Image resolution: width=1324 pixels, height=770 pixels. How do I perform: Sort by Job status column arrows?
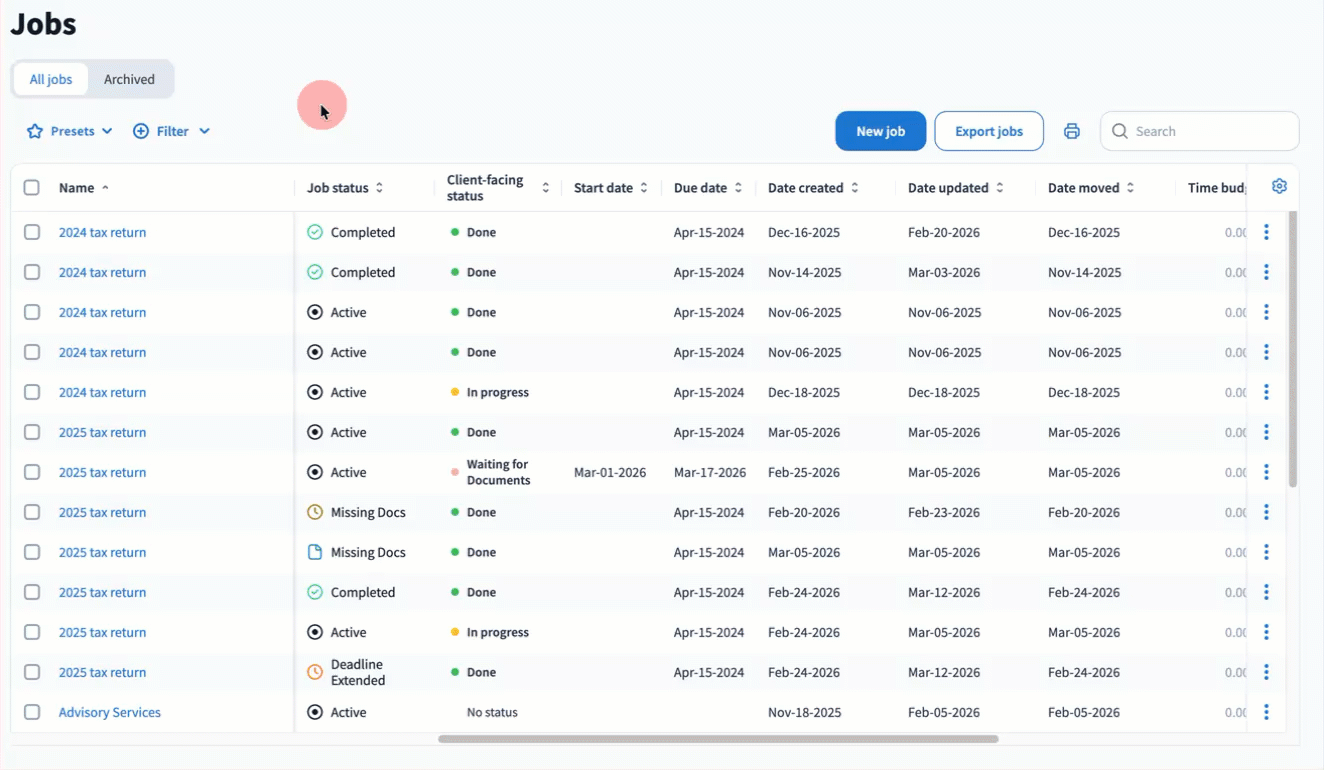pyautogui.click(x=379, y=188)
